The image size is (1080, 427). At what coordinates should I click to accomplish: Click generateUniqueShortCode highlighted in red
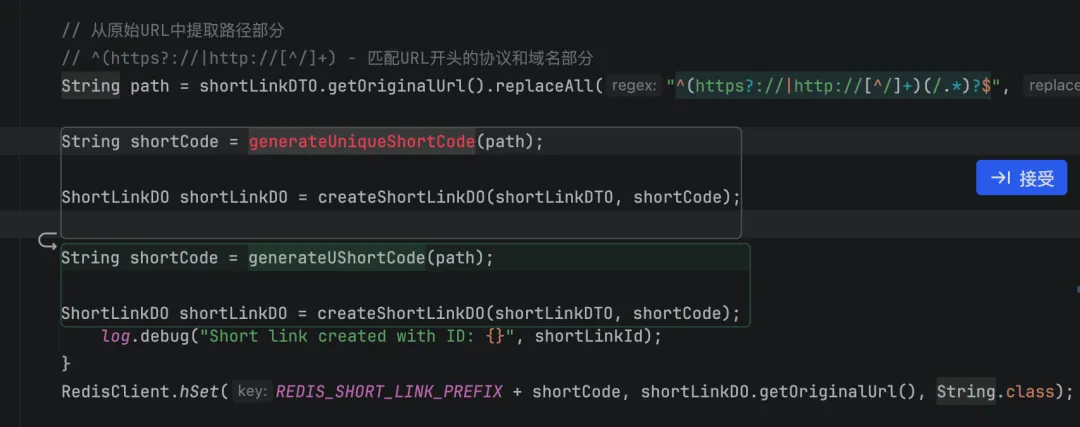[x=362, y=142]
